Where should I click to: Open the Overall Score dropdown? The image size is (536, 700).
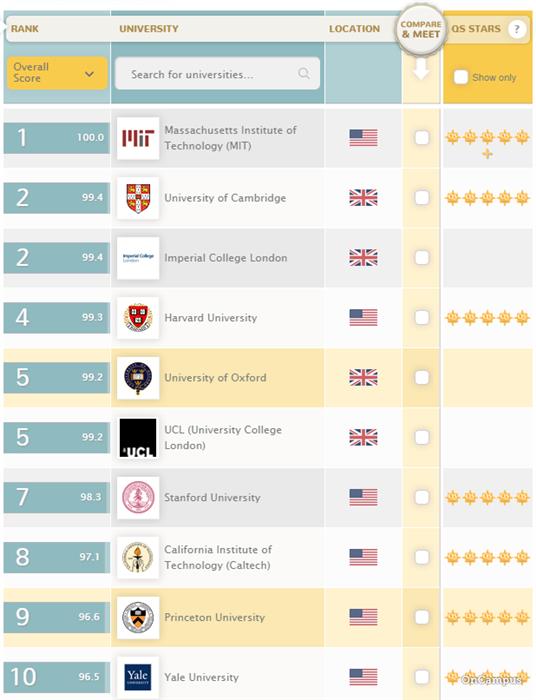[57, 73]
